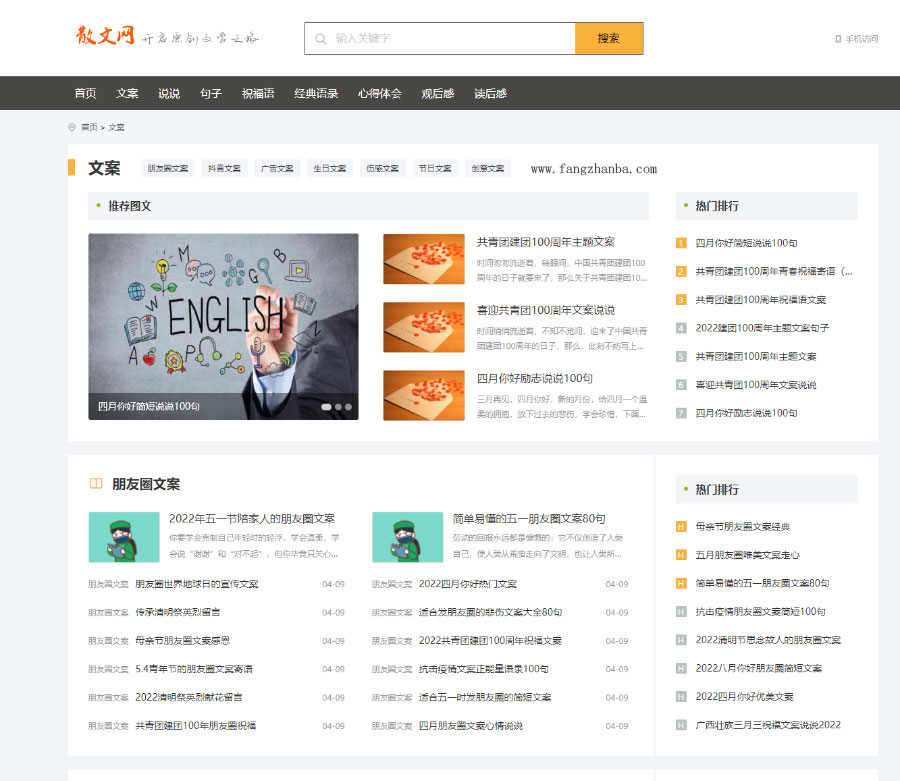Select the 伤感文案 category tag
This screenshot has width=900, height=781.
[x=383, y=168]
